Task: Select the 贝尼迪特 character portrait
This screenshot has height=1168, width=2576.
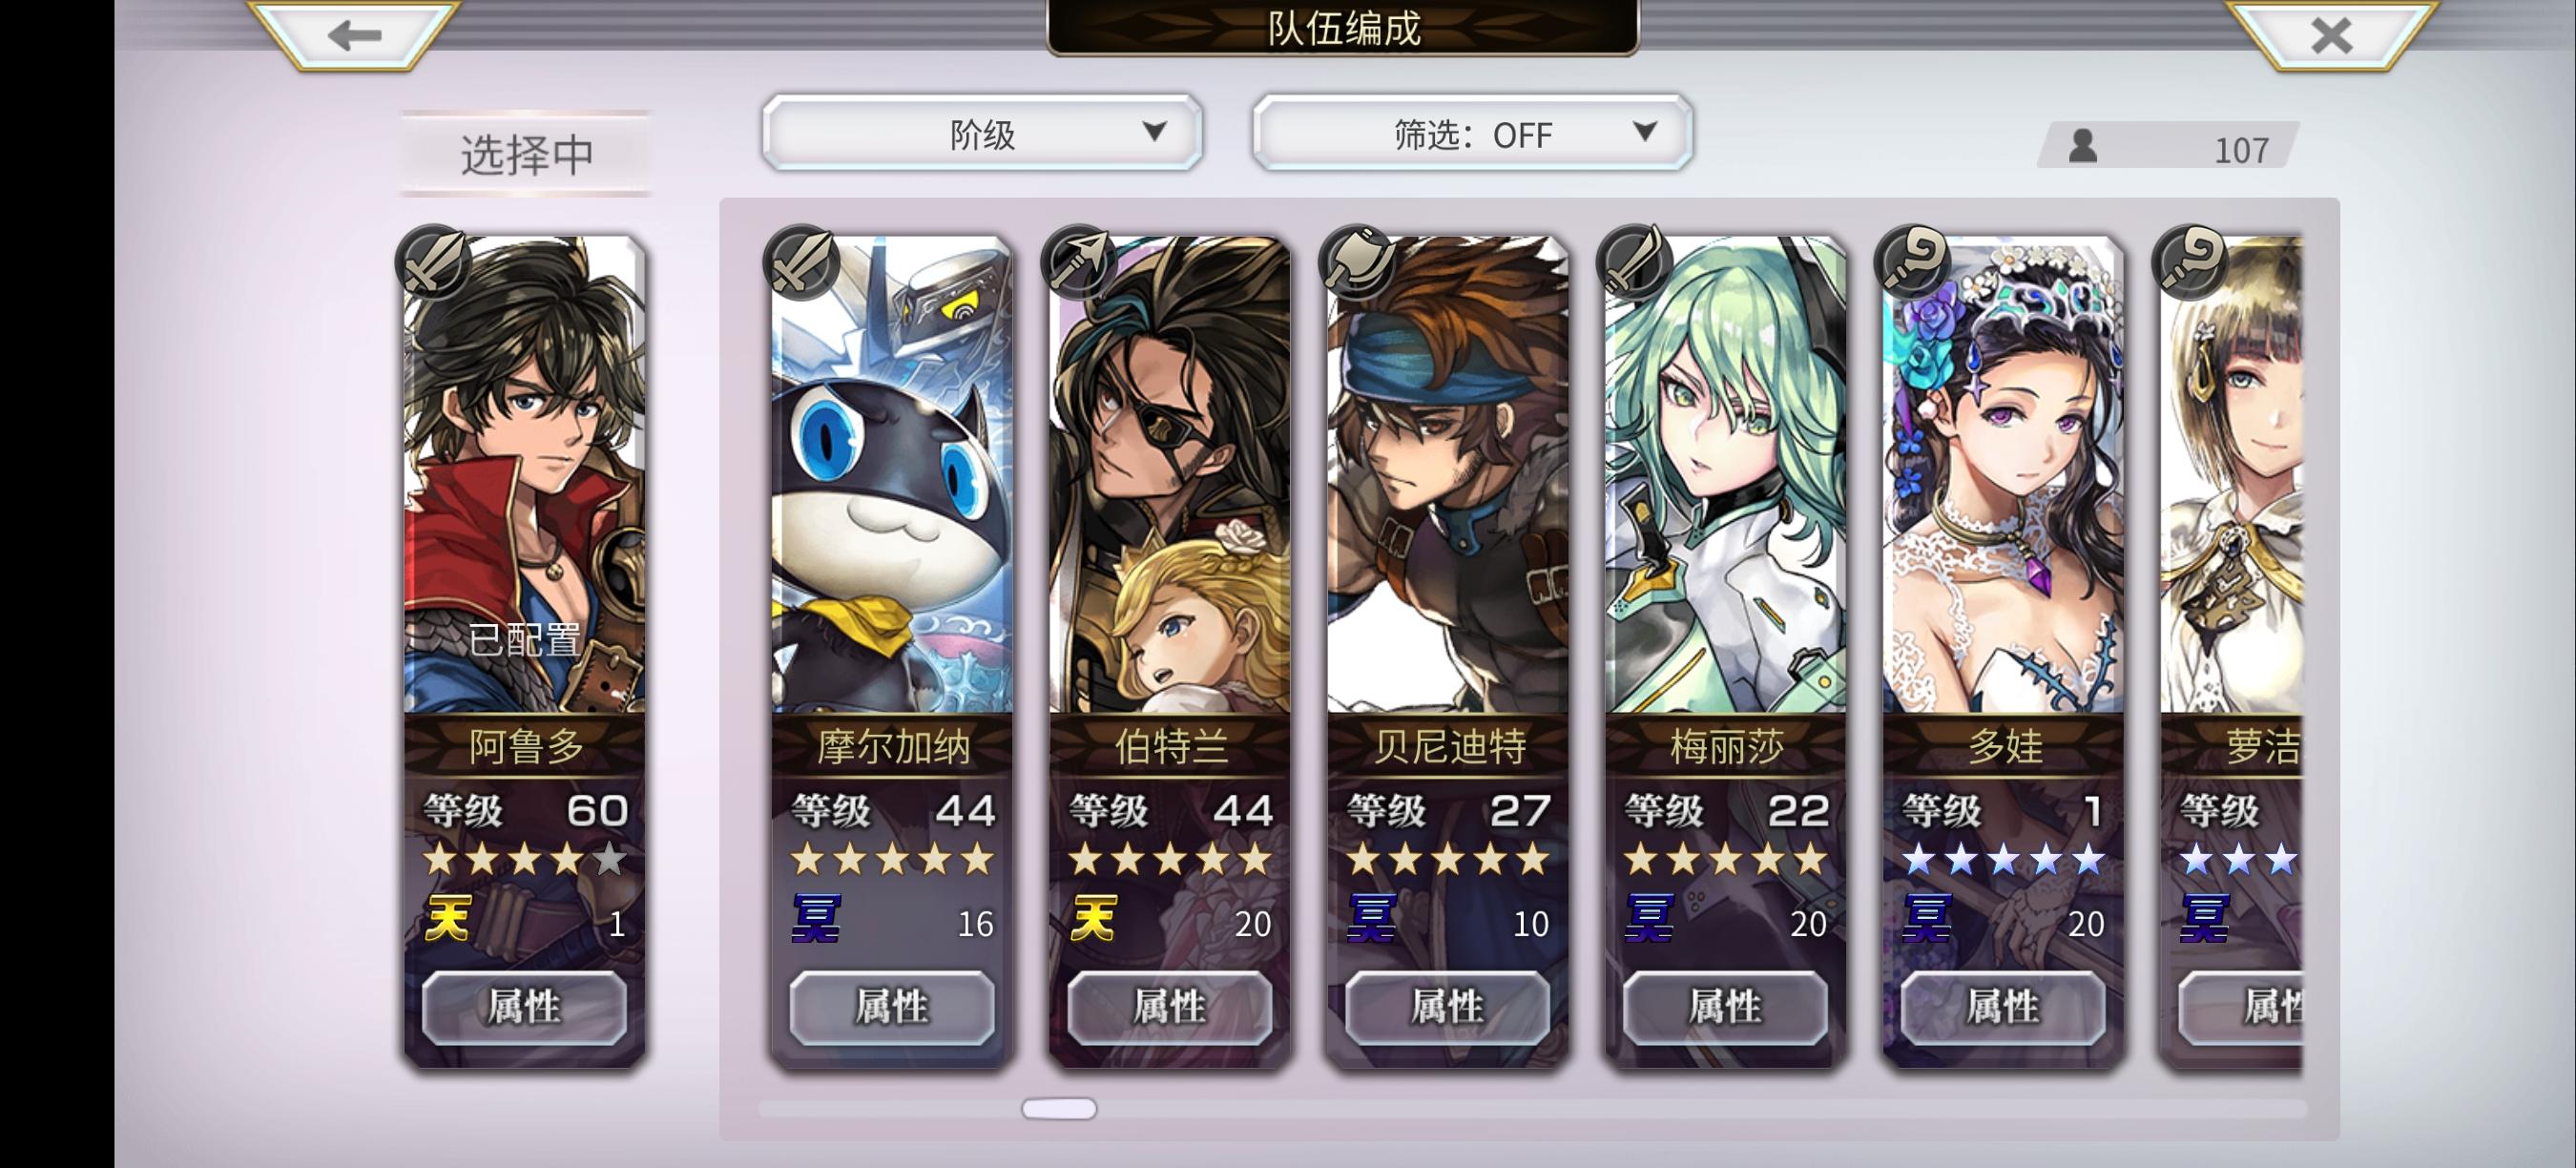Action: click(x=1448, y=475)
